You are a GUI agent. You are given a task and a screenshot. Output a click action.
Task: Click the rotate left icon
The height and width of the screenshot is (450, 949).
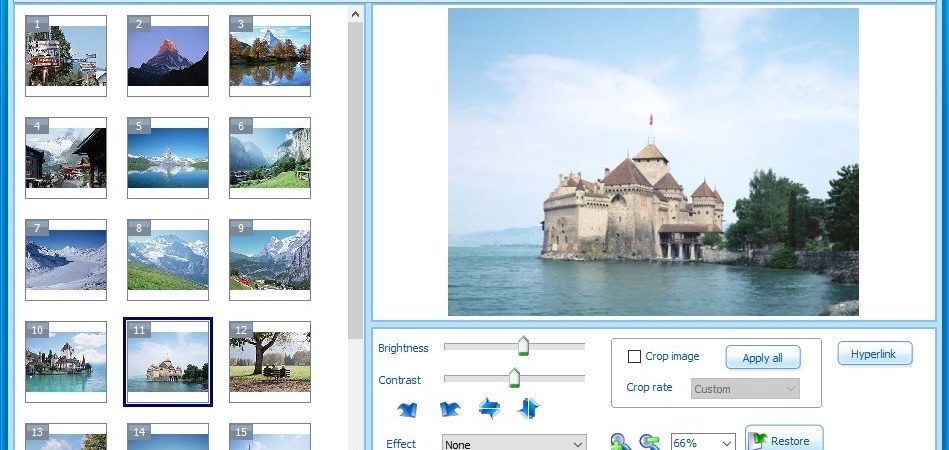click(x=407, y=409)
